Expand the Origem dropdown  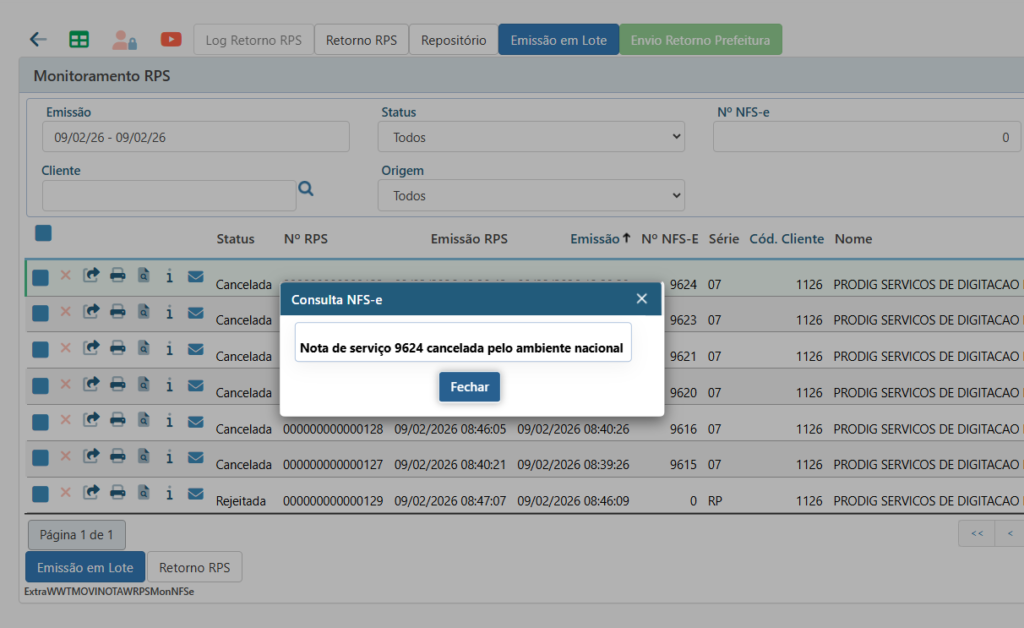point(531,196)
